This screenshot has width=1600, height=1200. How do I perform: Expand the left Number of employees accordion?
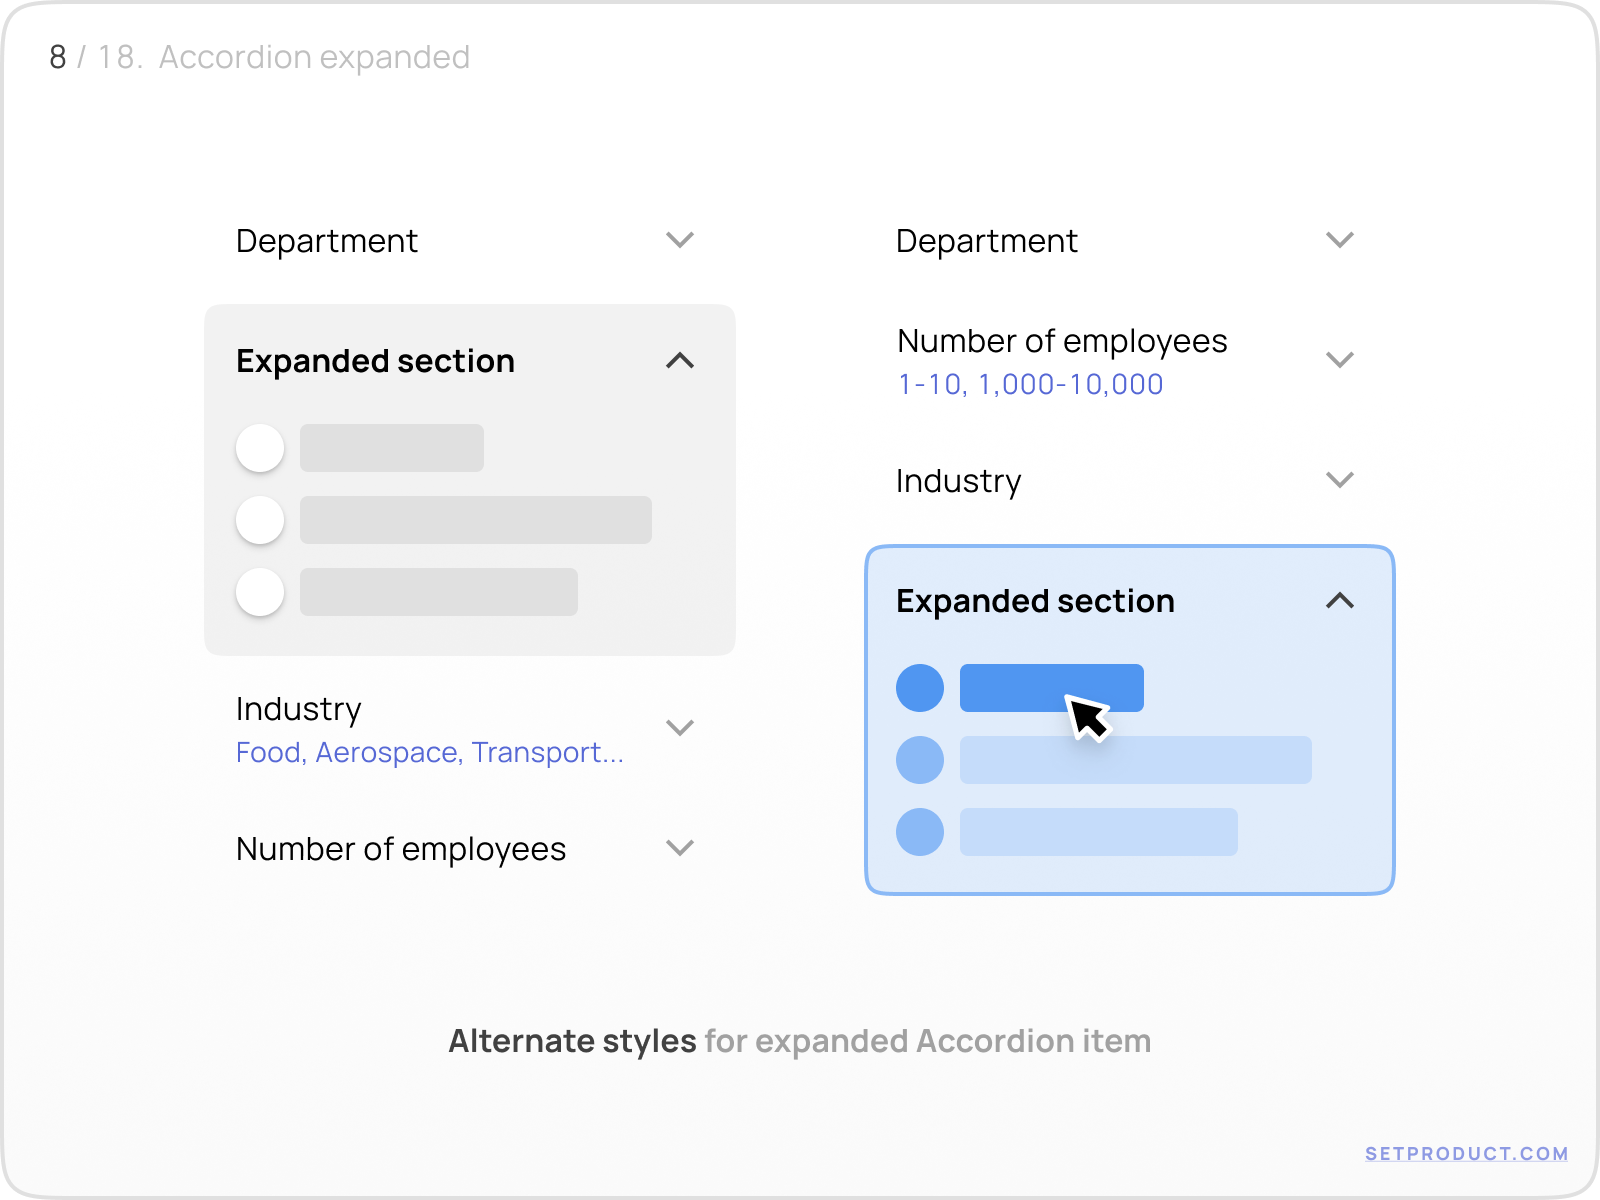pos(400,847)
